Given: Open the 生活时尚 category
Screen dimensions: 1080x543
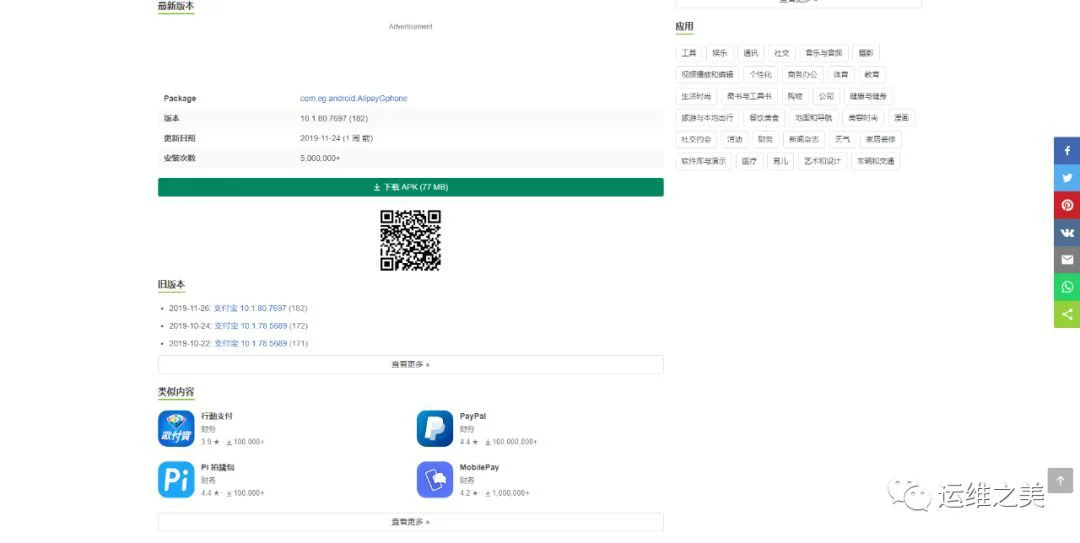Looking at the screenshot, I should coord(696,96).
